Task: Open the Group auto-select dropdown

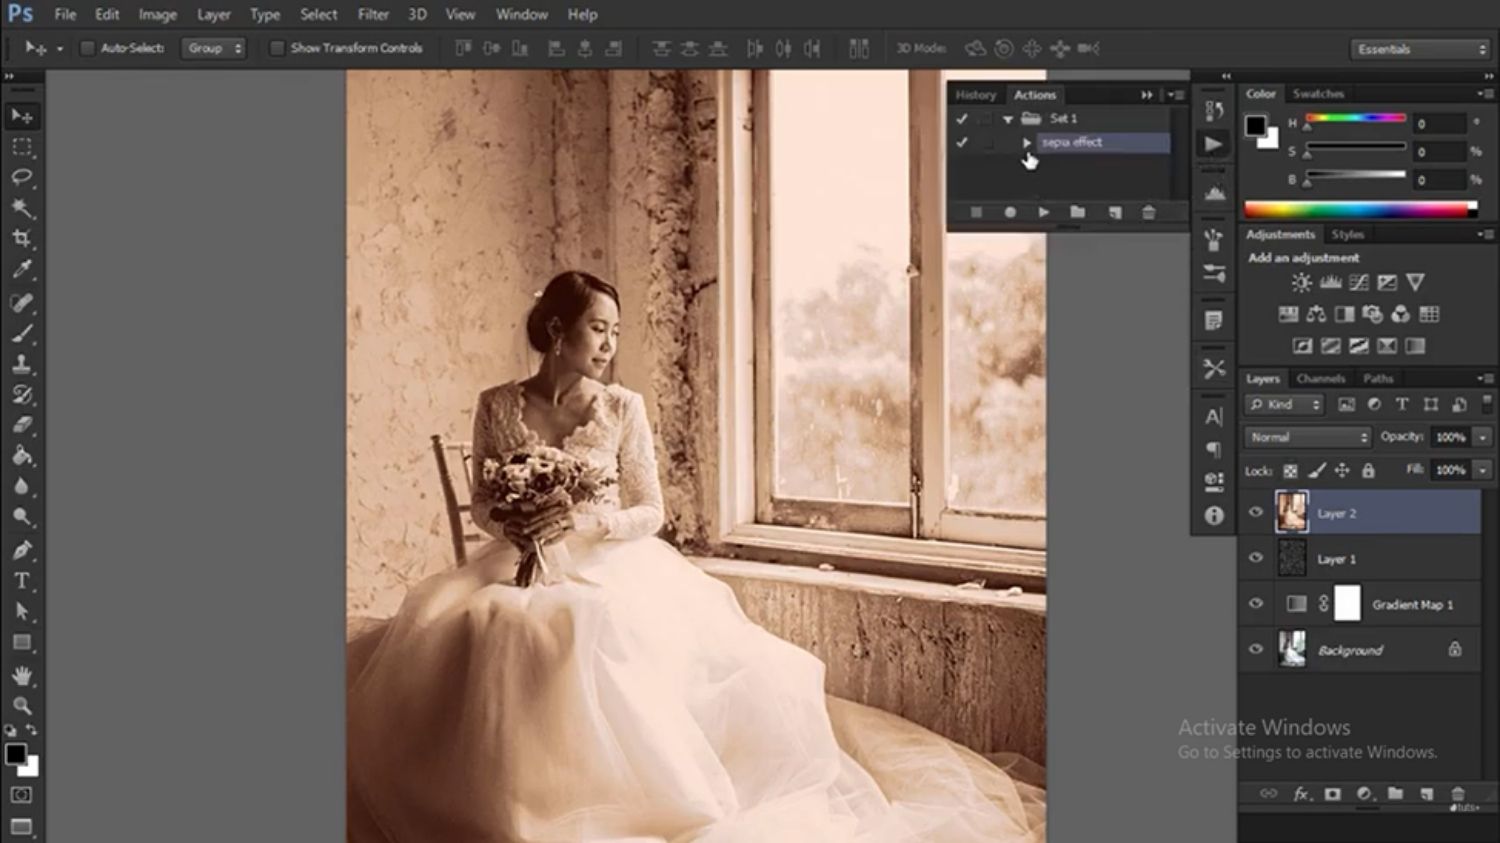Action: (213, 48)
